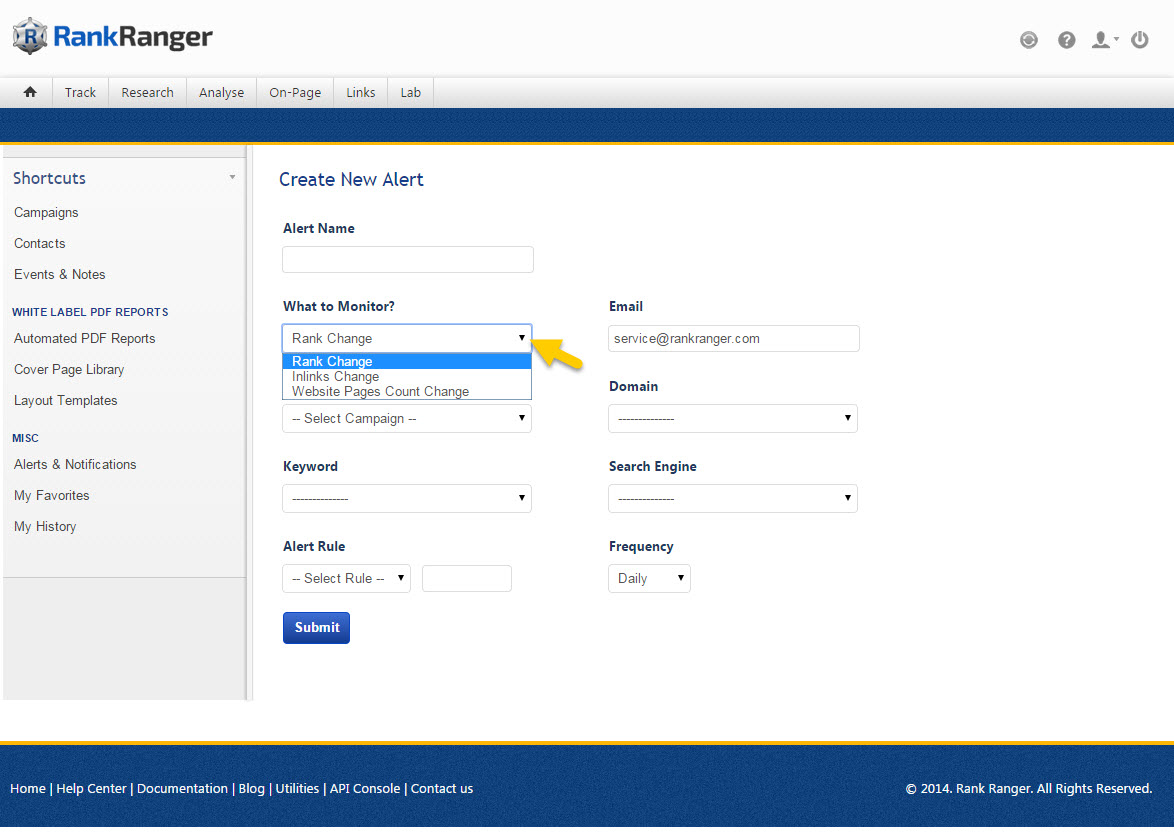The image size is (1174, 832).
Task: Click the Submit button
Action: [x=317, y=628]
